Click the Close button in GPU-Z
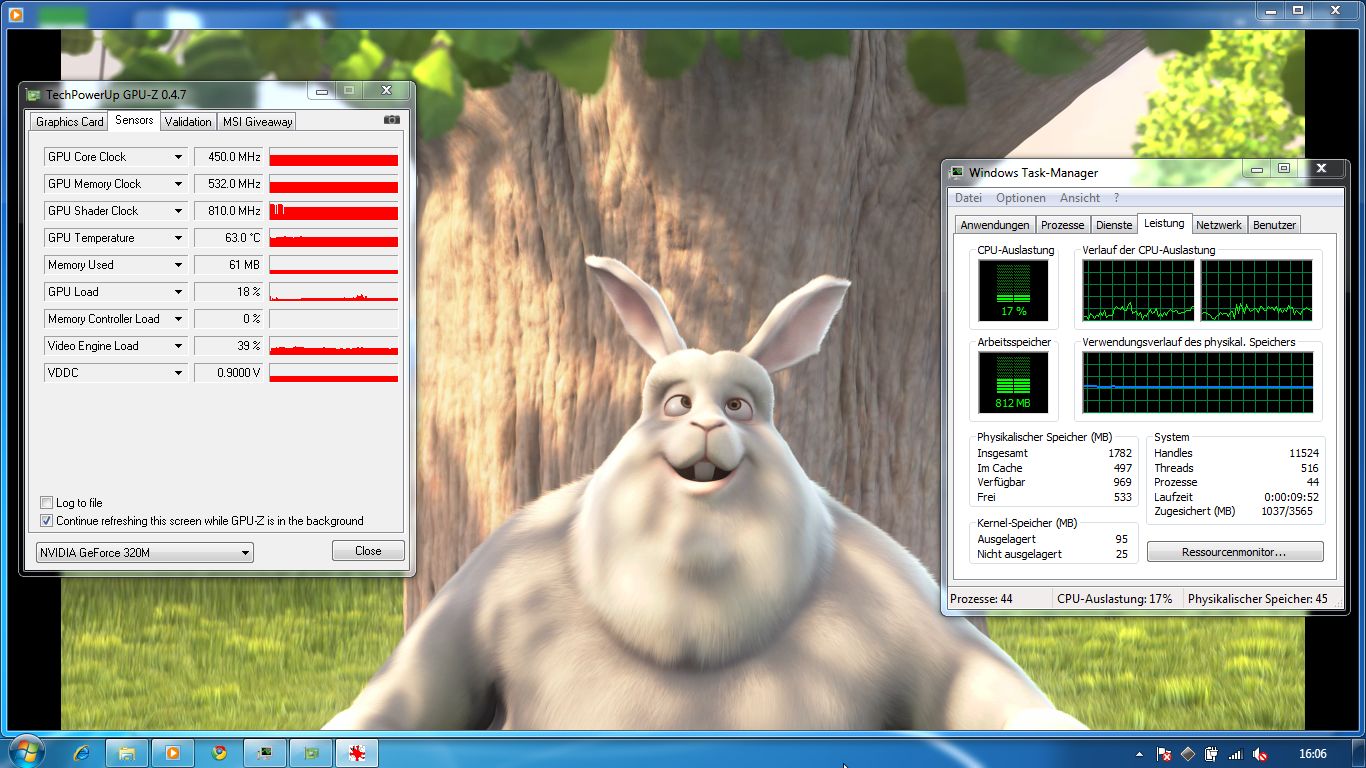1366x768 pixels. pyautogui.click(x=368, y=551)
